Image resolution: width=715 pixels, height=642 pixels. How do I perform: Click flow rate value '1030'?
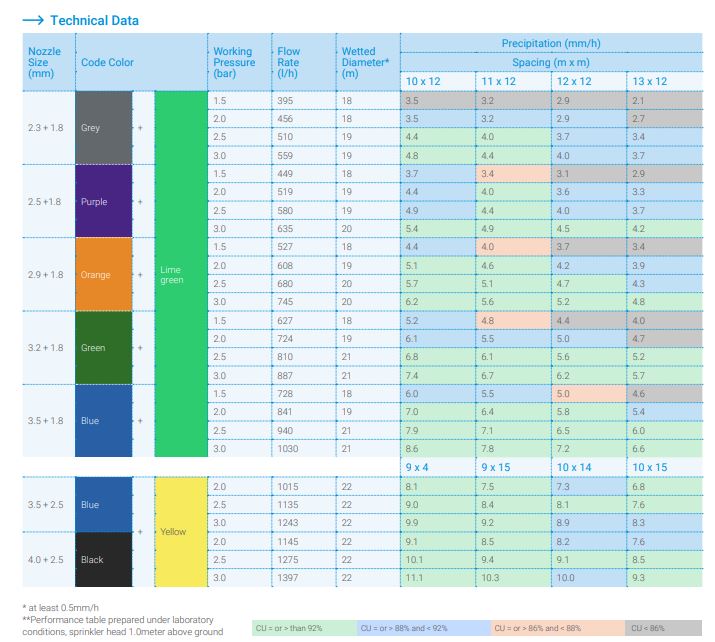coord(288,449)
